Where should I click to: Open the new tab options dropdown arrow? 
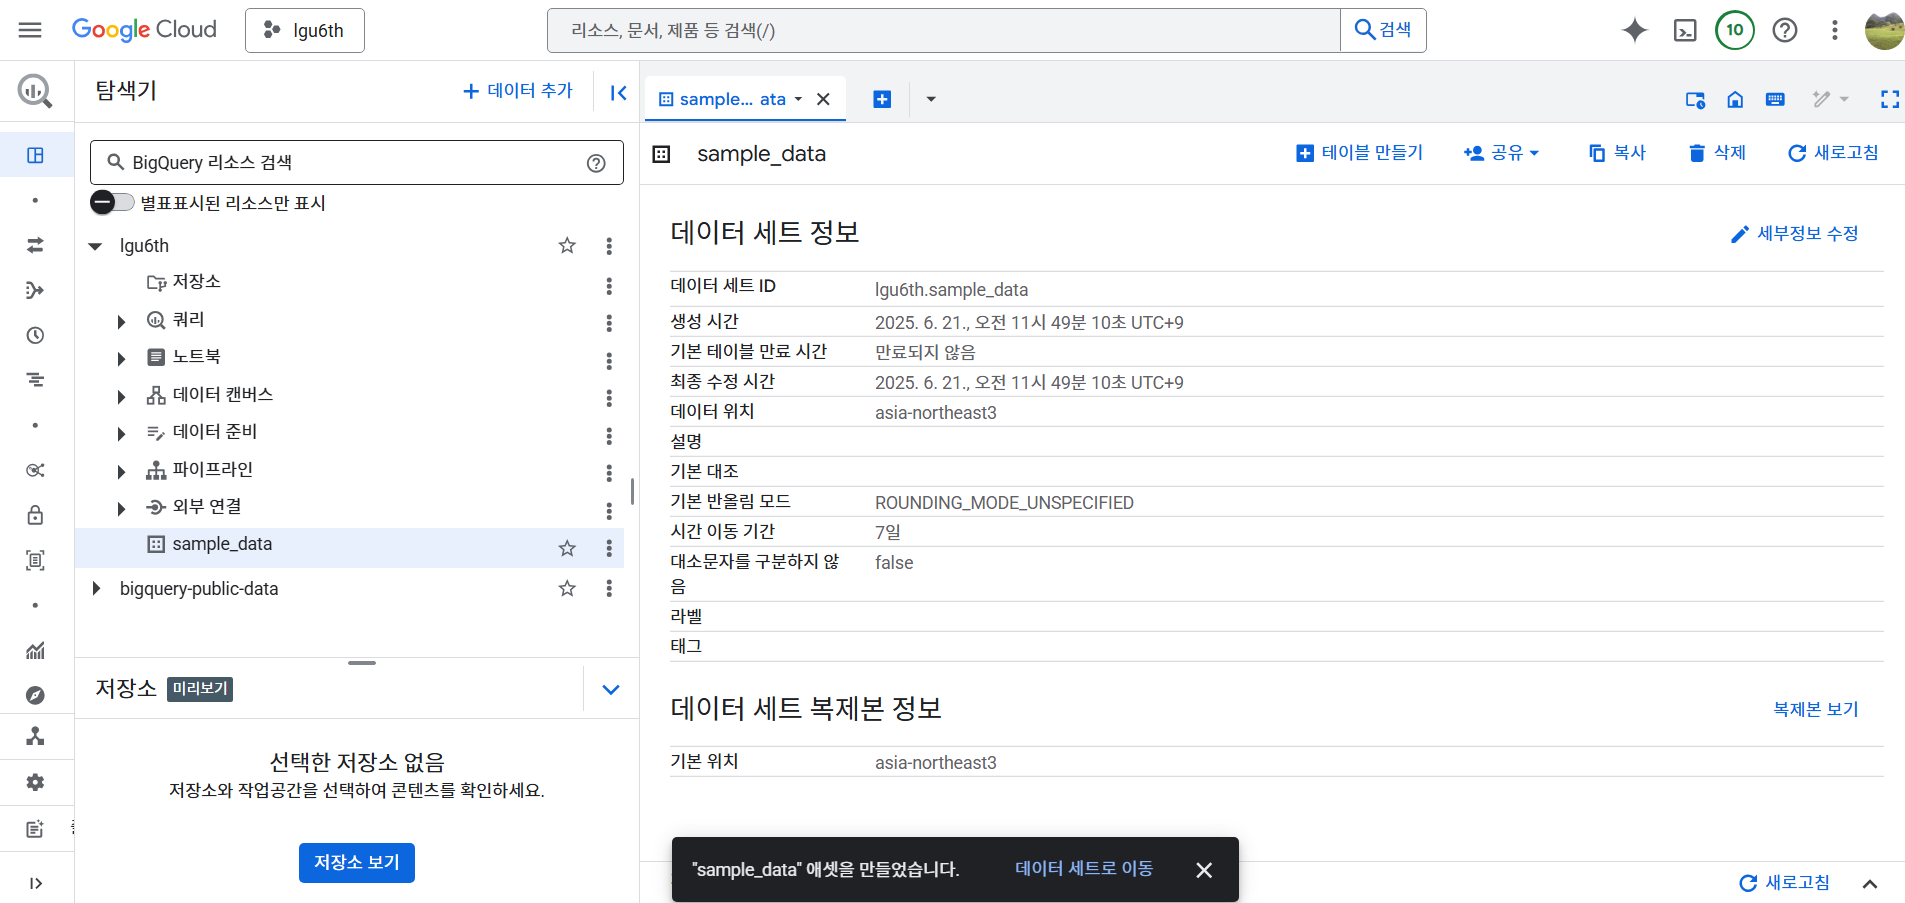point(931,99)
